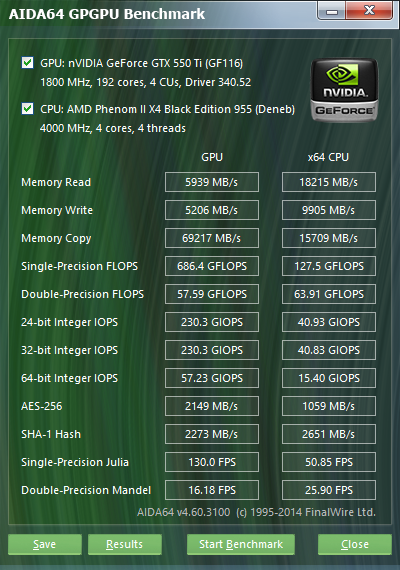
Task: Click the GPU Memory Copy value 69217 MB/s
Action: 212,238
